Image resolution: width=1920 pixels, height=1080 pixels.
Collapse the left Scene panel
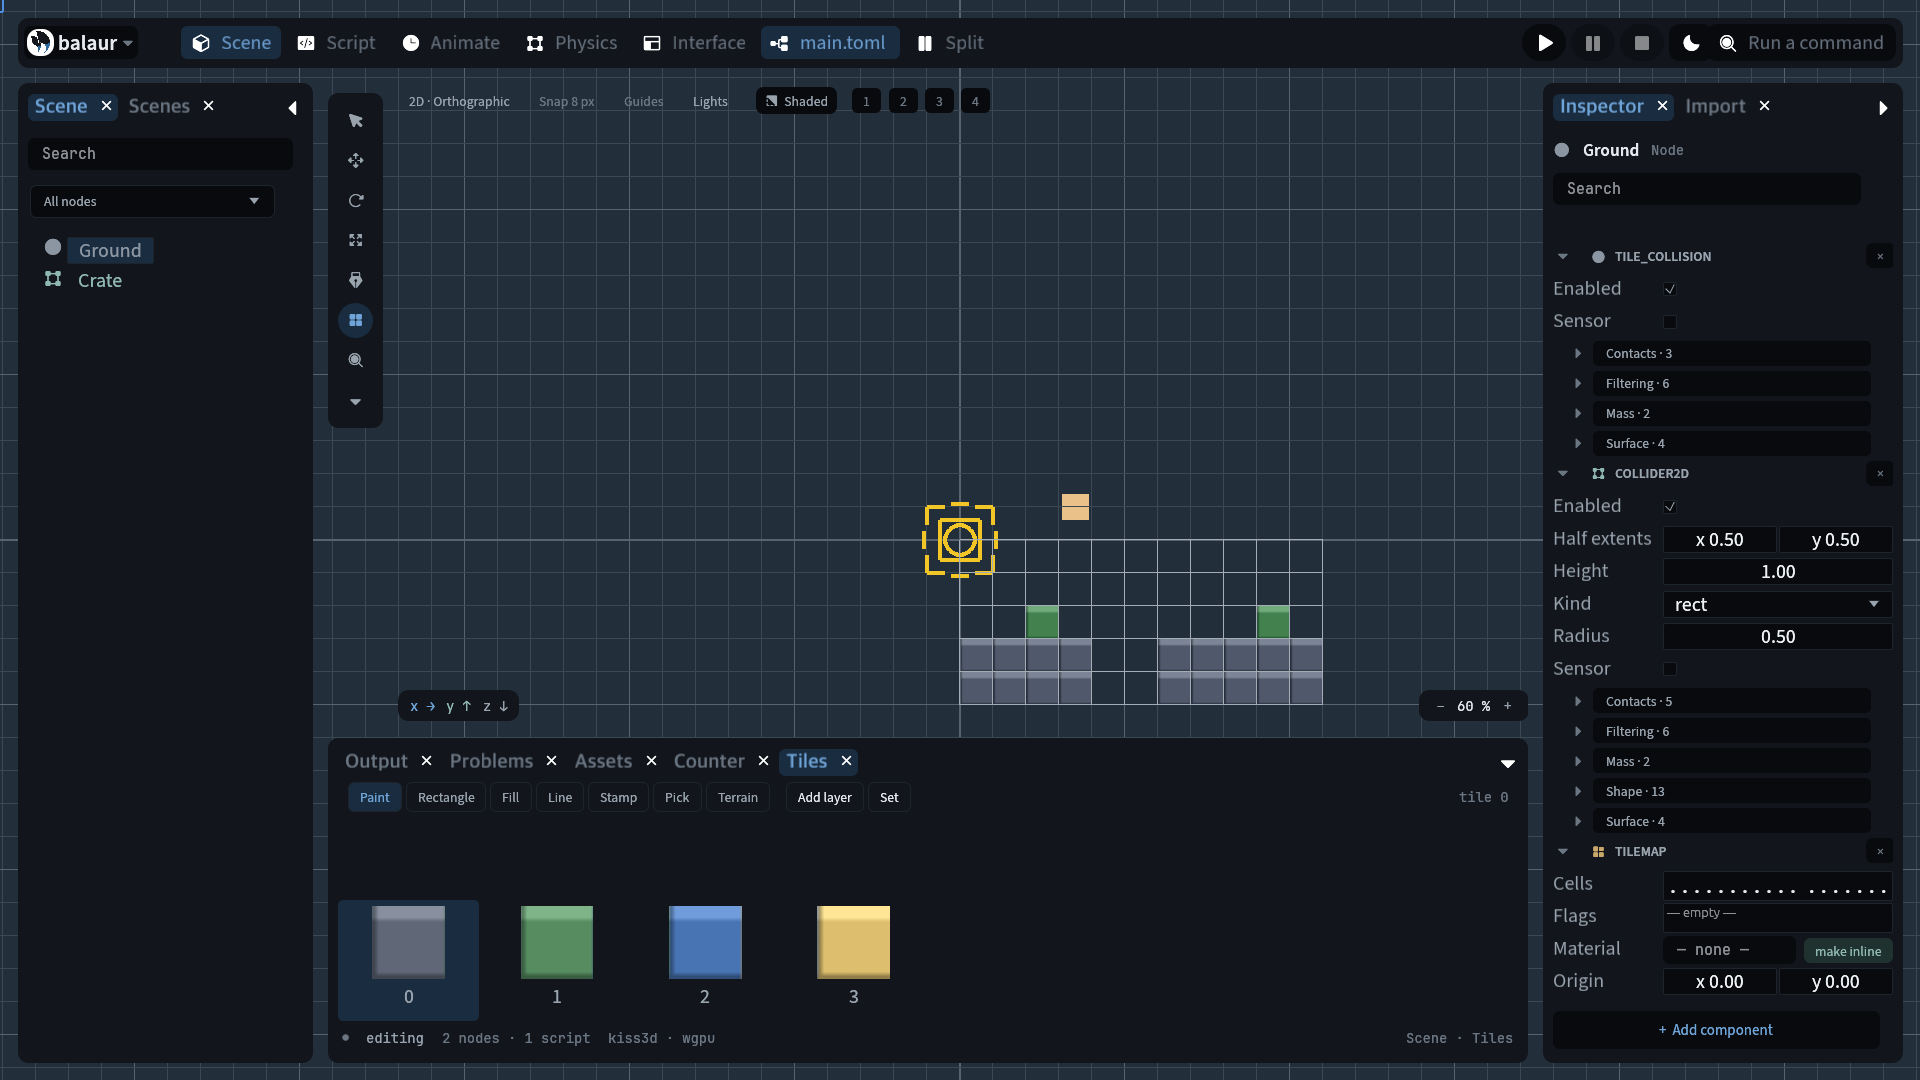click(x=292, y=108)
